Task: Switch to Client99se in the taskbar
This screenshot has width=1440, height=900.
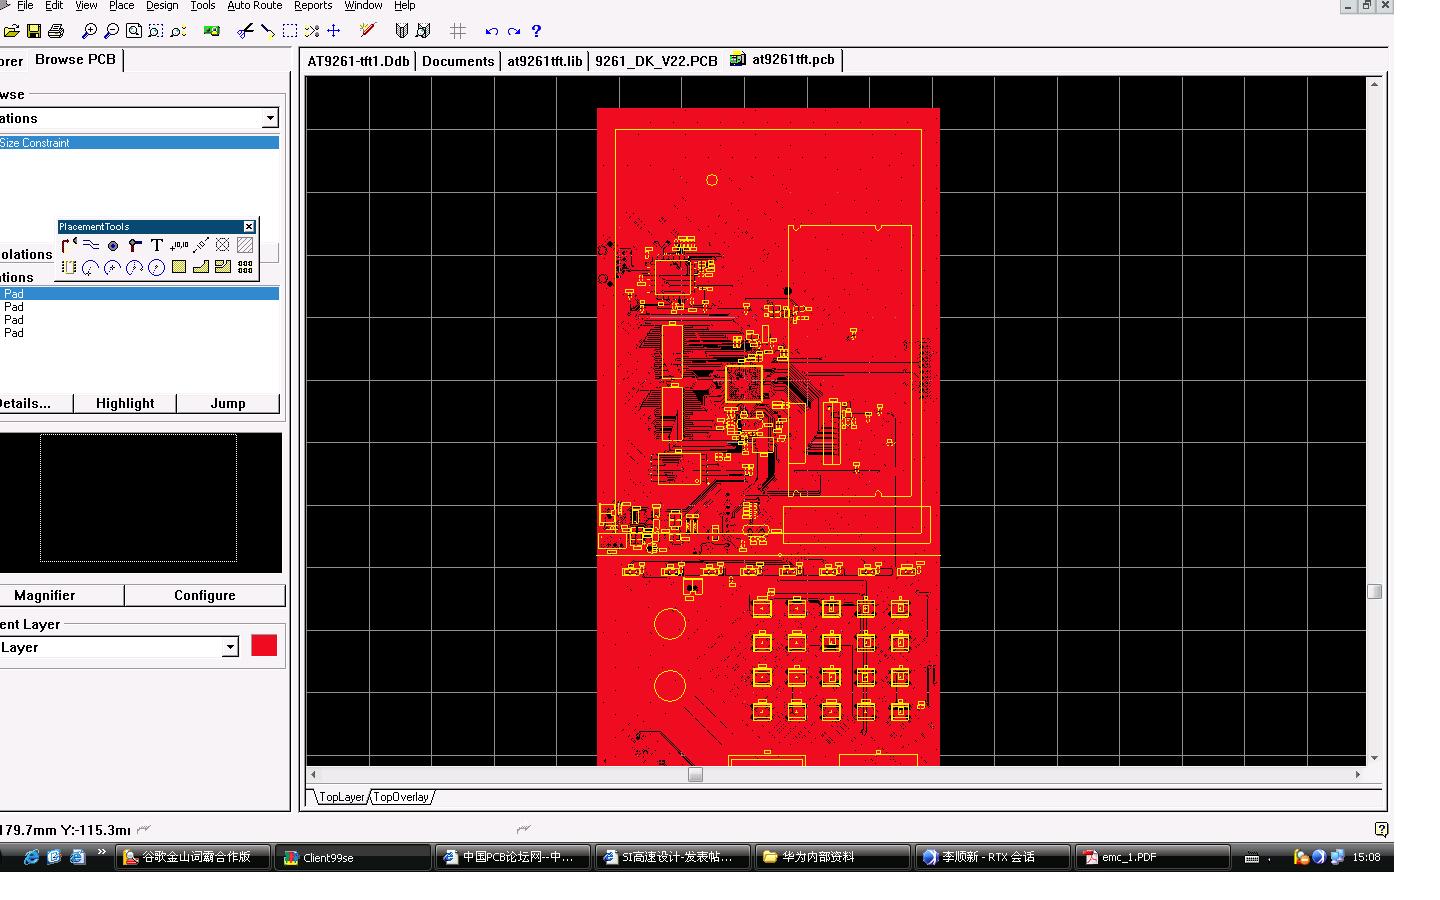Action: click(x=353, y=857)
